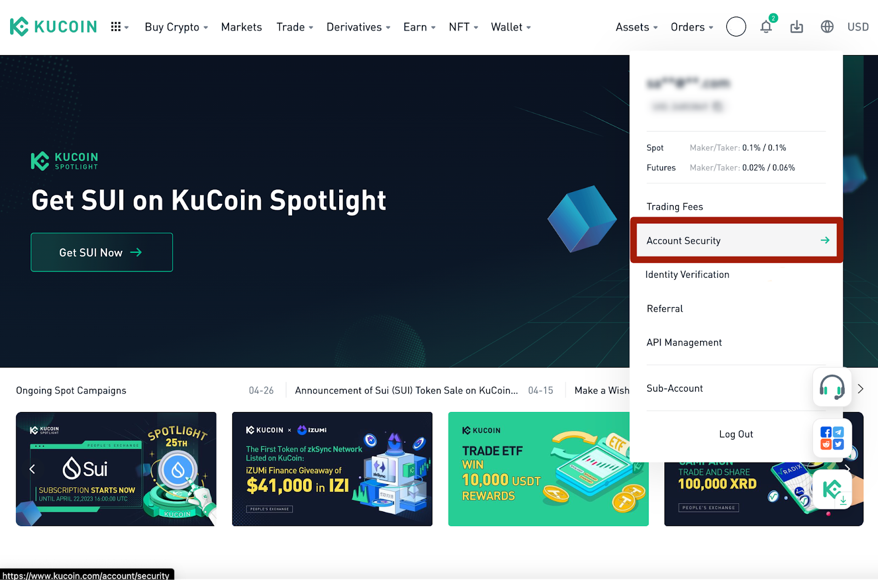Expand the Buy Crypto dropdown
The height and width of the screenshot is (580, 878).
point(176,27)
